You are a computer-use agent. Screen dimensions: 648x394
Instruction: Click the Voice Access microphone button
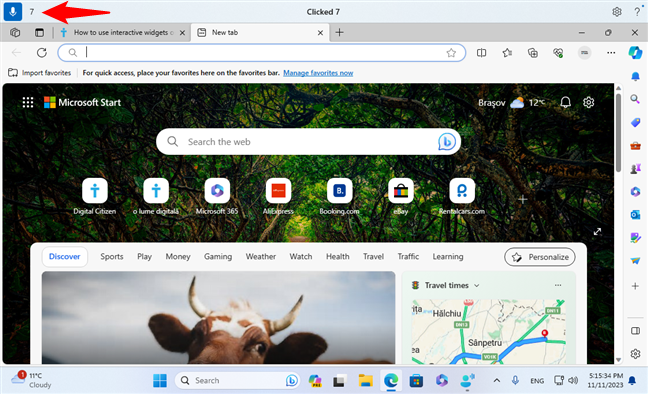pyautogui.click(x=13, y=12)
